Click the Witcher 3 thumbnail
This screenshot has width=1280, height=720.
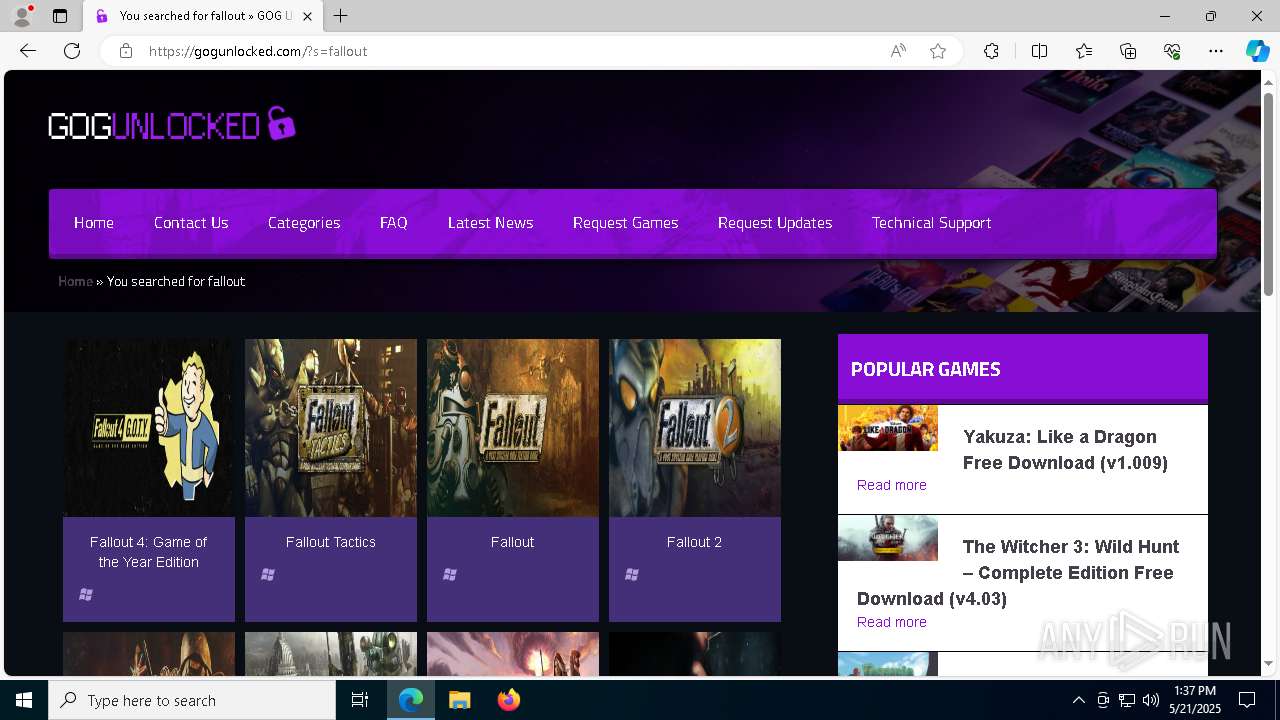pos(888,538)
